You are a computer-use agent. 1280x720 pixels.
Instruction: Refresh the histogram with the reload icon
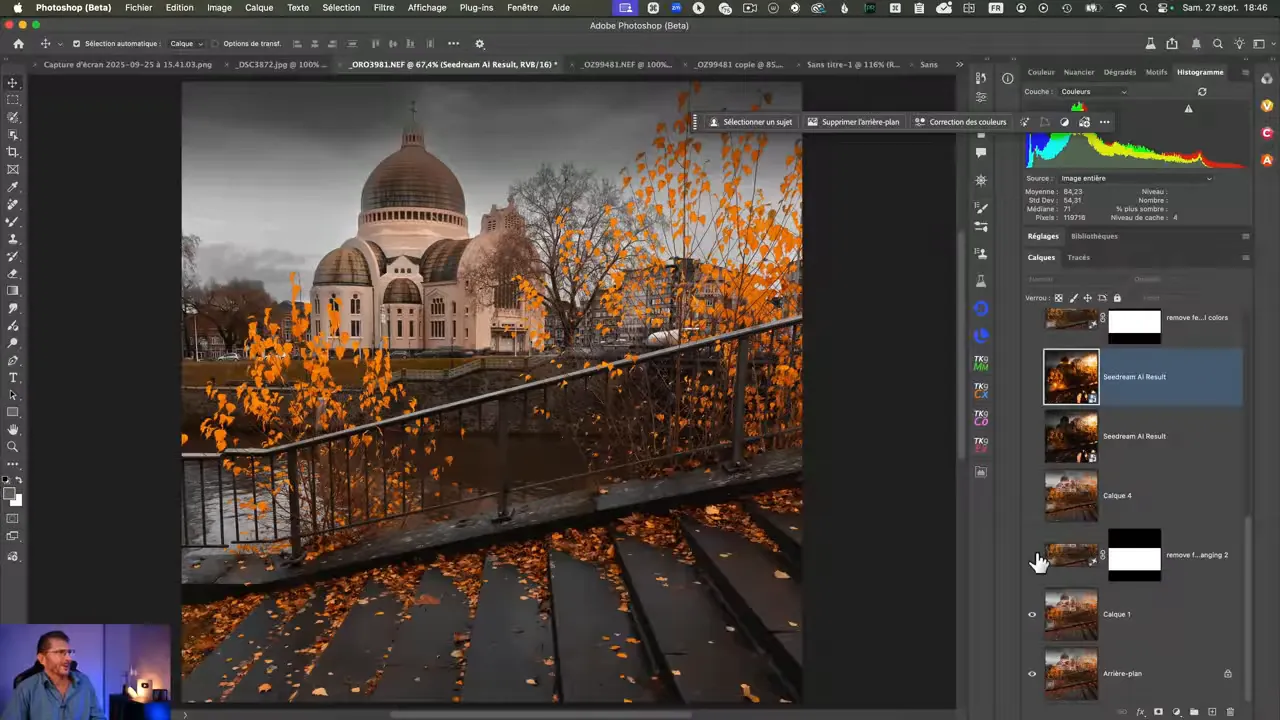[x=1202, y=92]
